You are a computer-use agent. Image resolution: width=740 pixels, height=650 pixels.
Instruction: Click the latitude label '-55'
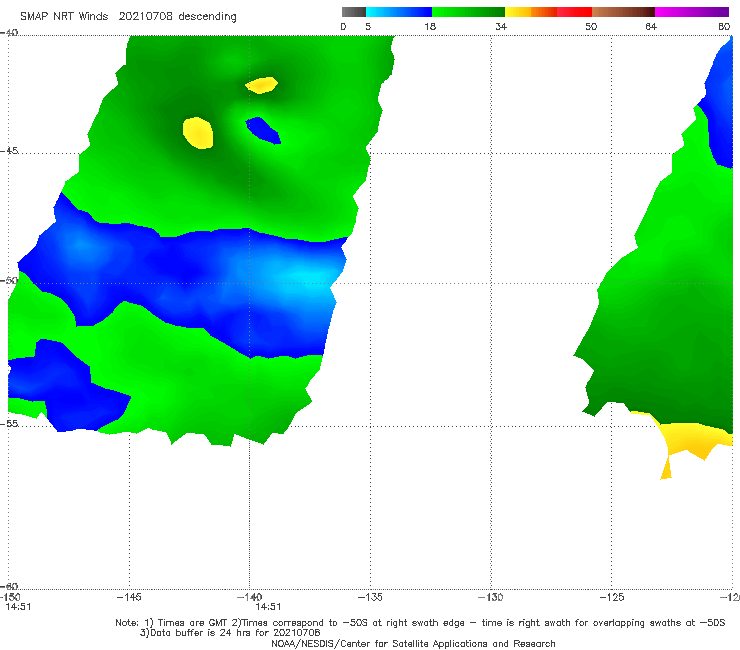(x=9, y=423)
